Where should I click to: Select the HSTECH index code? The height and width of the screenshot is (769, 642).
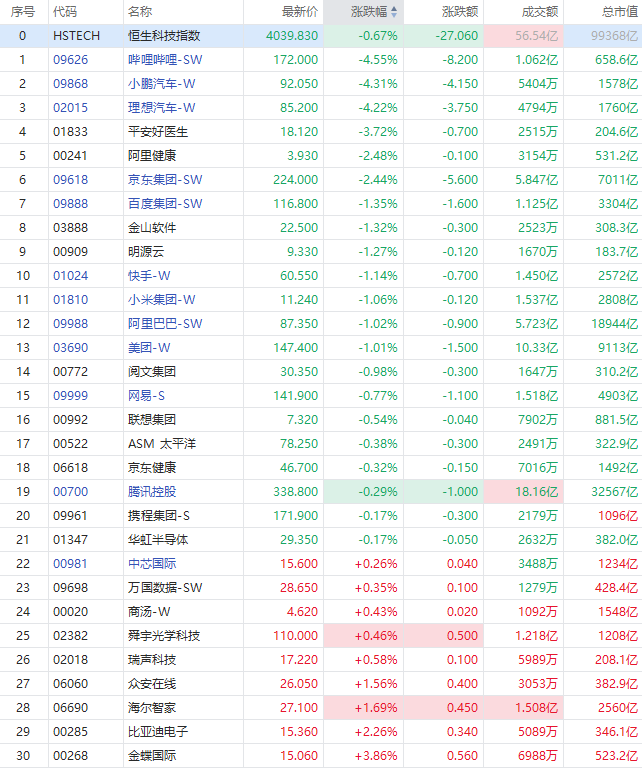click(x=77, y=36)
